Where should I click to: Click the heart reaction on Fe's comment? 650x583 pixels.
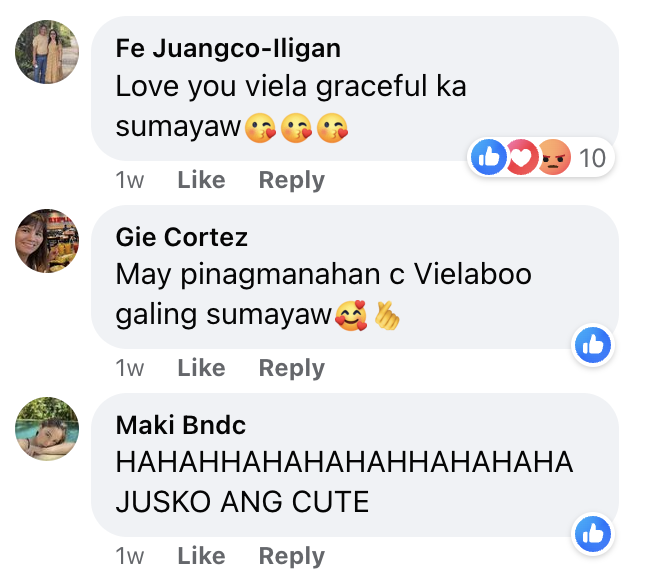(x=521, y=157)
